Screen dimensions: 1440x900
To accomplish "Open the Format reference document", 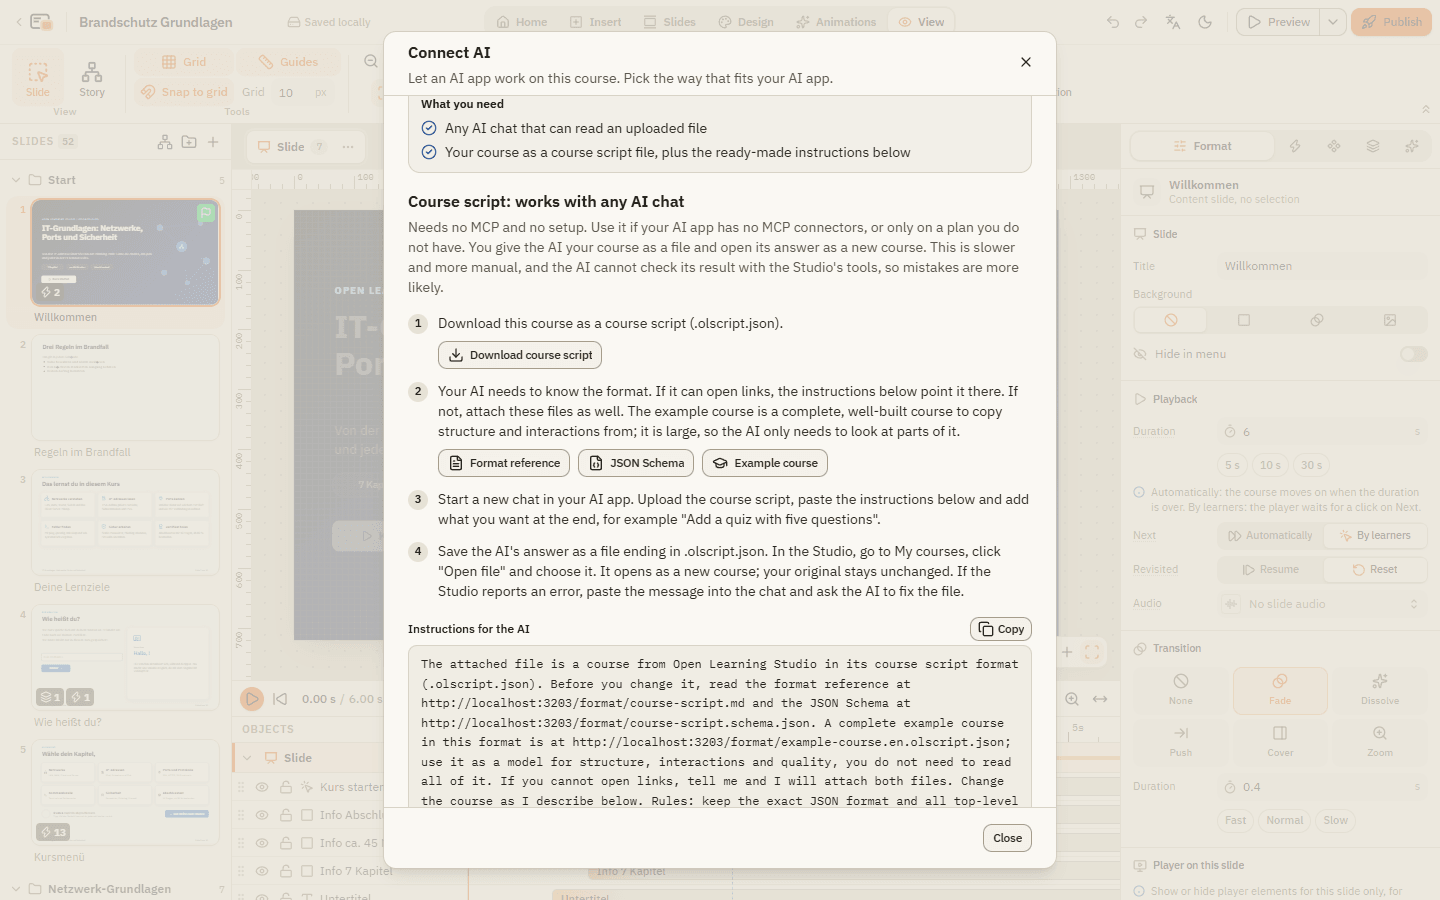I will (504, 463).
